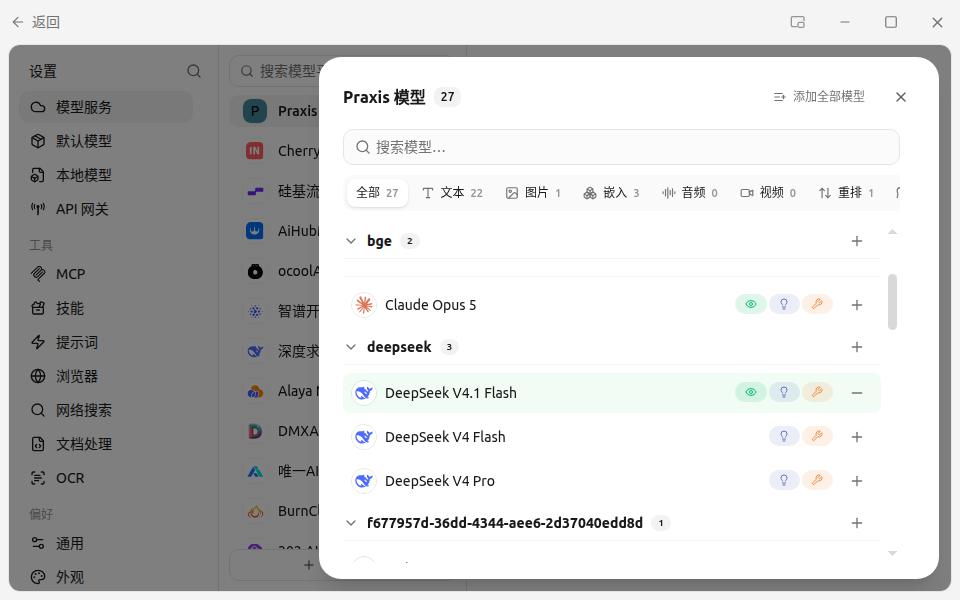The width and height of the screenshot is (960, 600).
Task: Add all deepseek group models
Action: pos(857,347)
